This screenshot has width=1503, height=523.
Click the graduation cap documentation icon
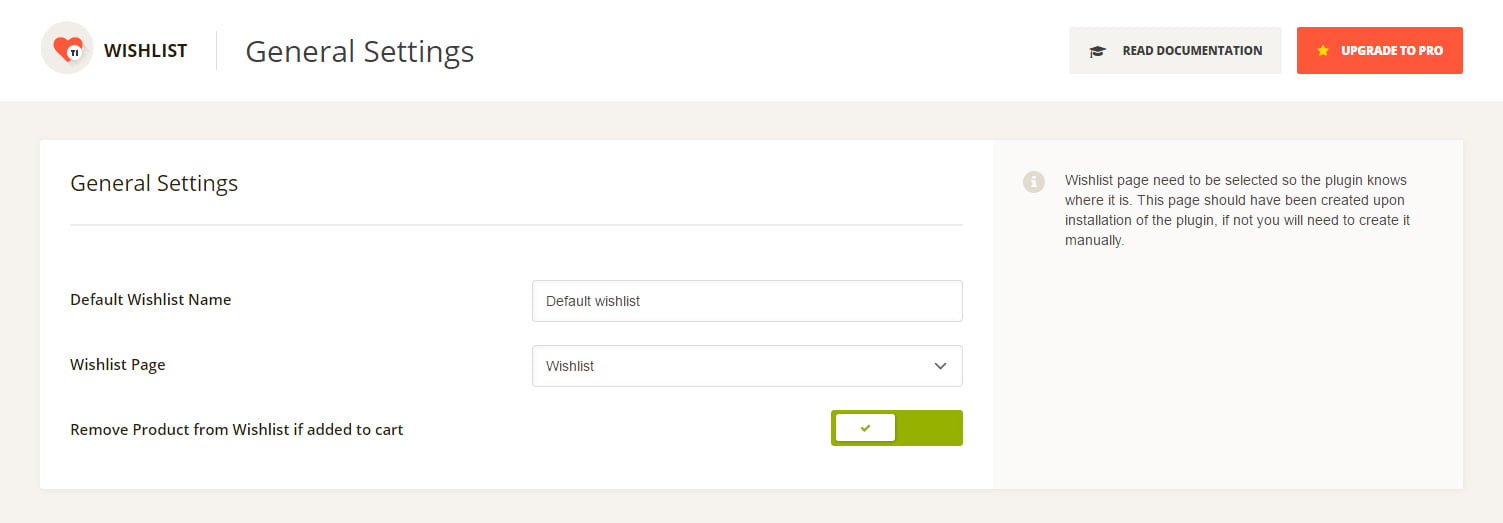(x=1097, y=51)
